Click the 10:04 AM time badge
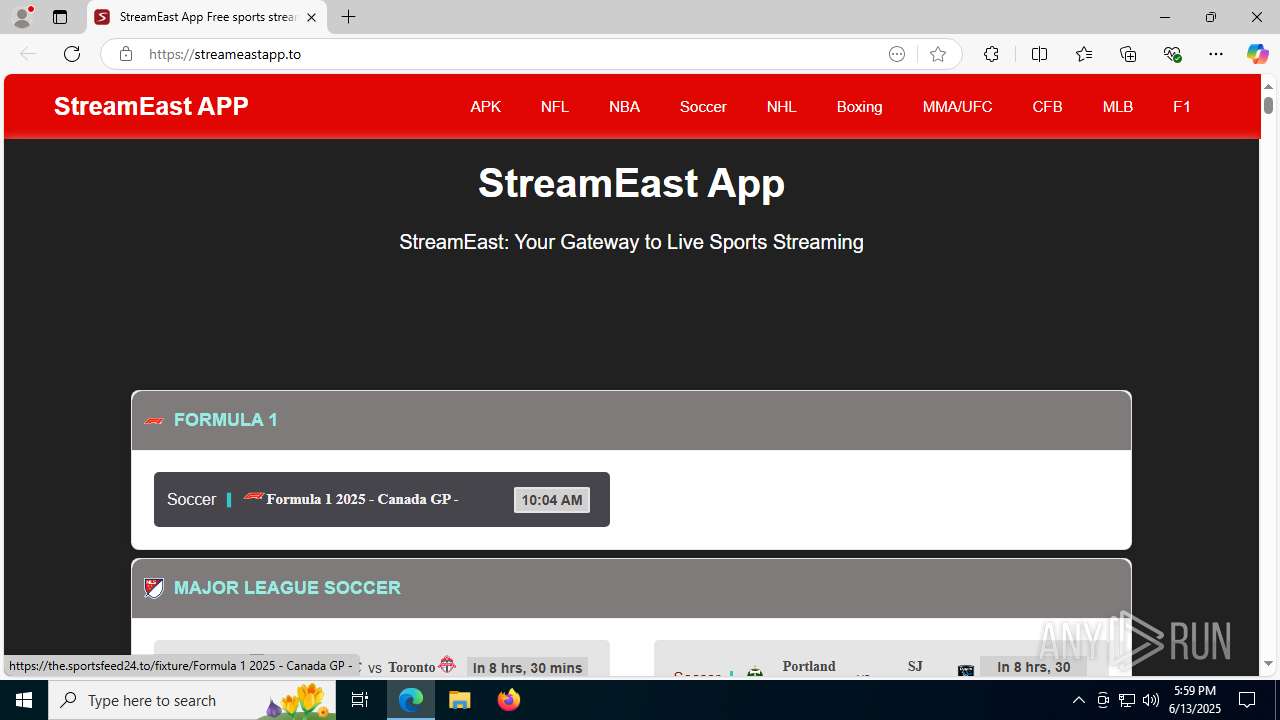Viewport: 1280px width, 720px height. (552, 500)
